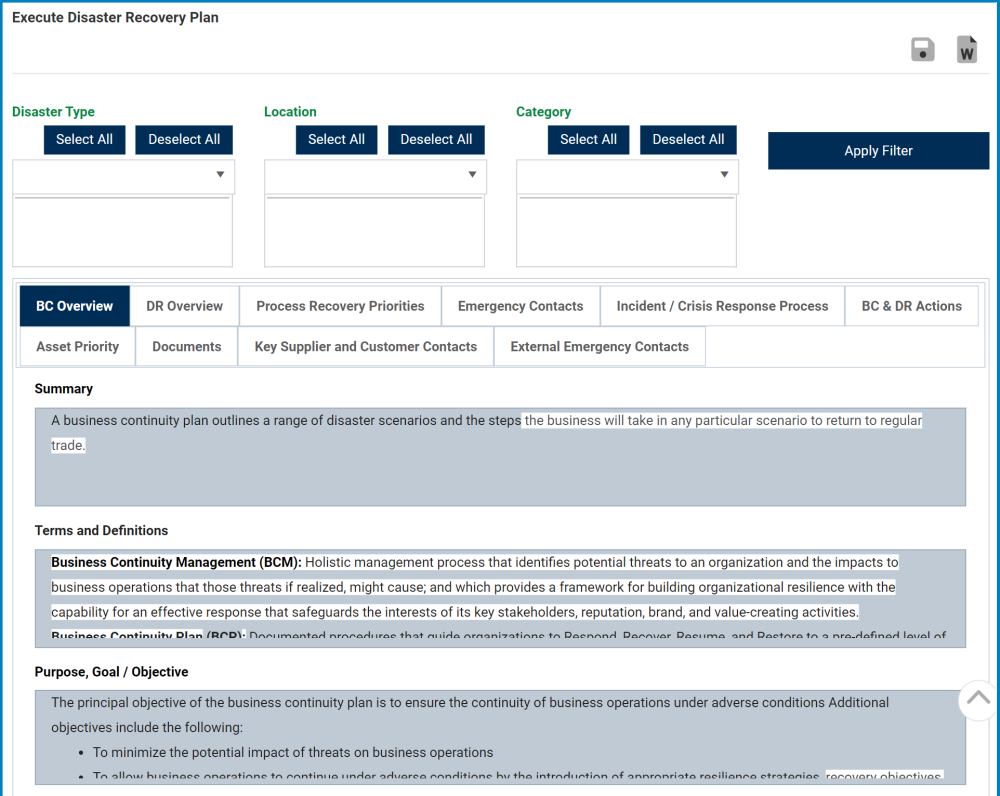Open the Asset Priority tab
Screen dimensions: 1000x796
pyautogui.click(x=77, y=346)
